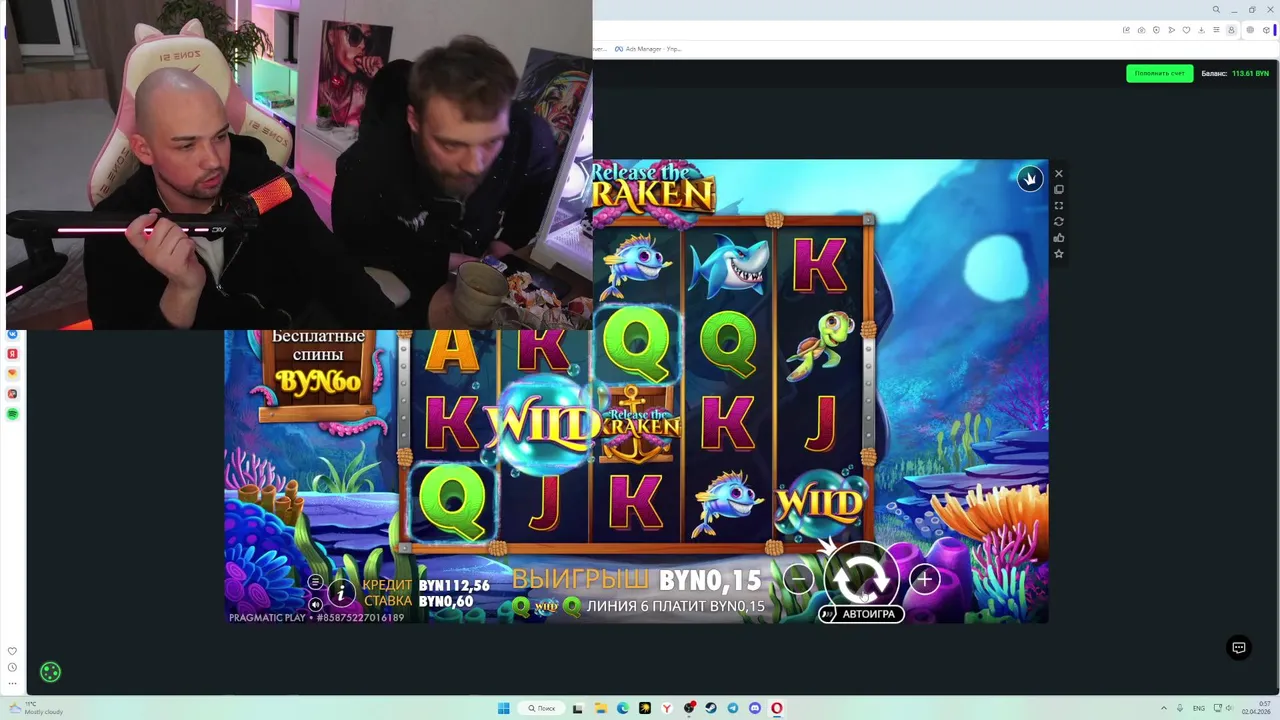Click the ENG language indicator

pyautogui.click(x=1199, y=708)
